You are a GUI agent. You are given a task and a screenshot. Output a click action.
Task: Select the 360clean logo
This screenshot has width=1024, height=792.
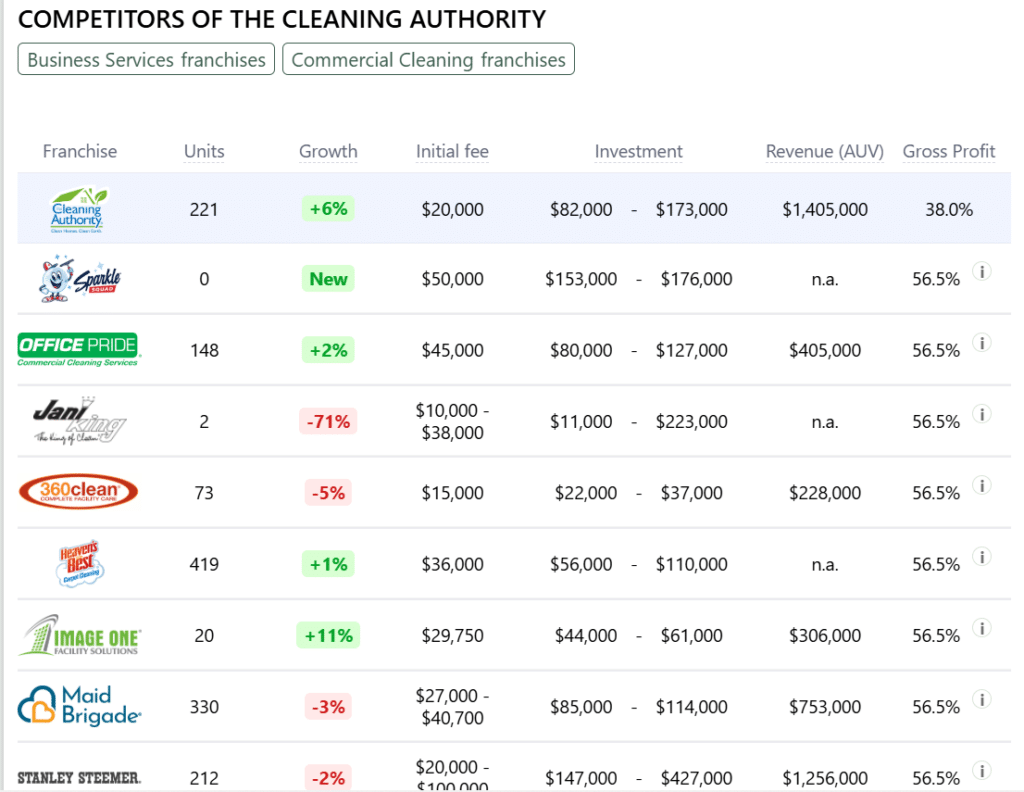click(x=78, y=492)
